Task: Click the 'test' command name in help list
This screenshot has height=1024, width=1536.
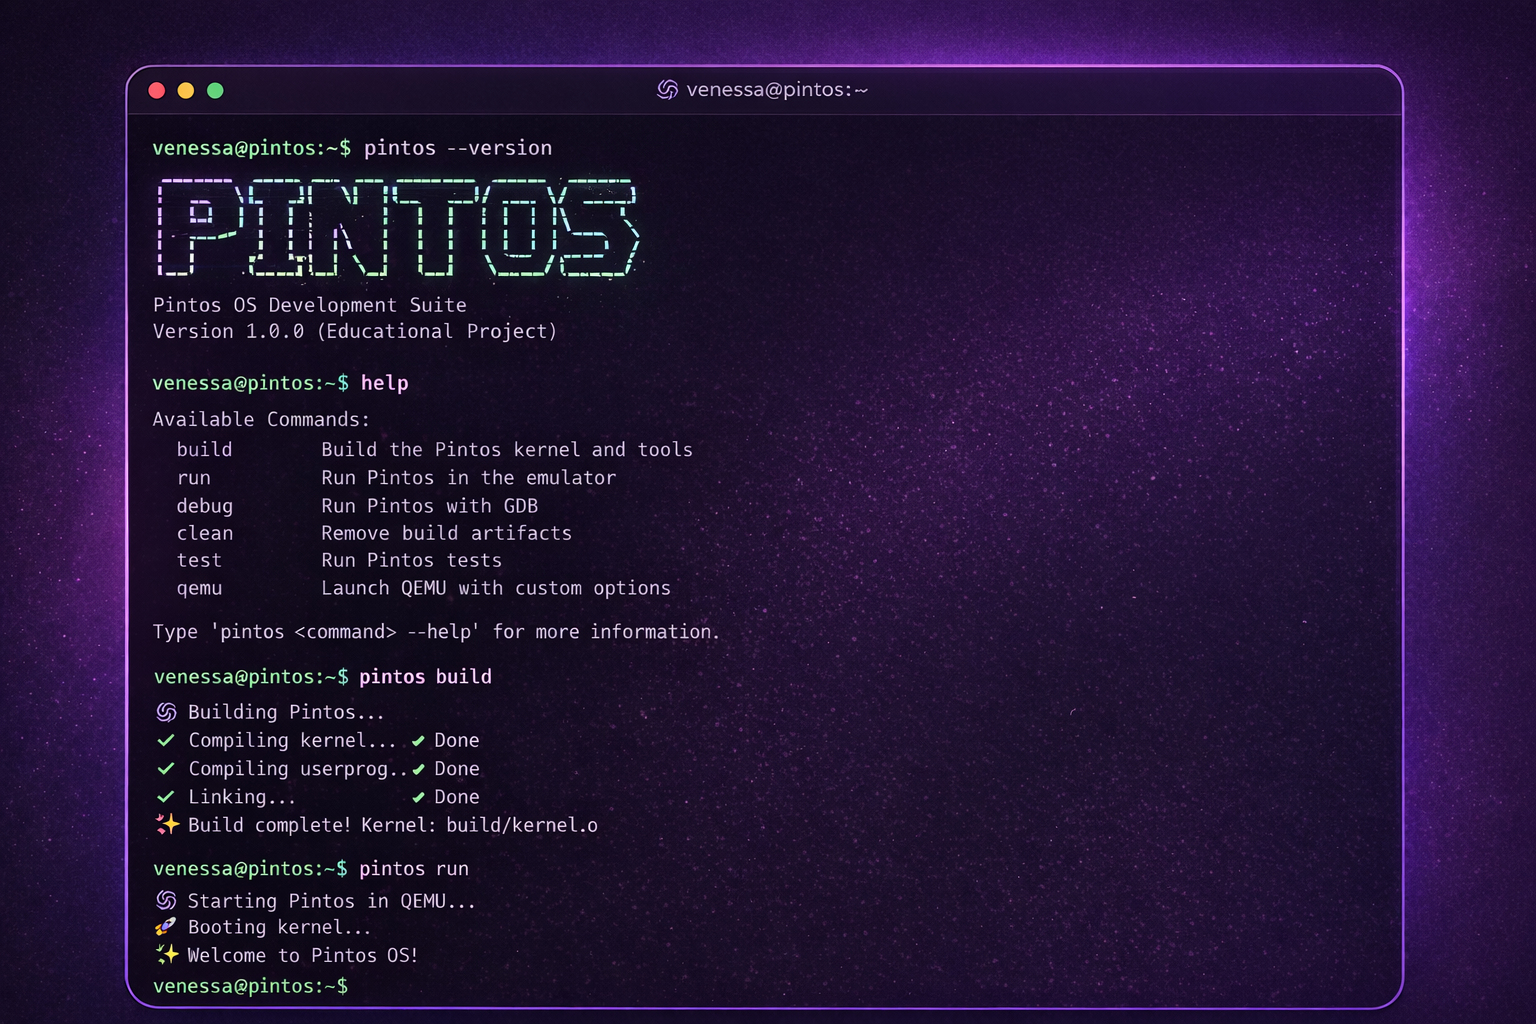Action: coord(199,560)
